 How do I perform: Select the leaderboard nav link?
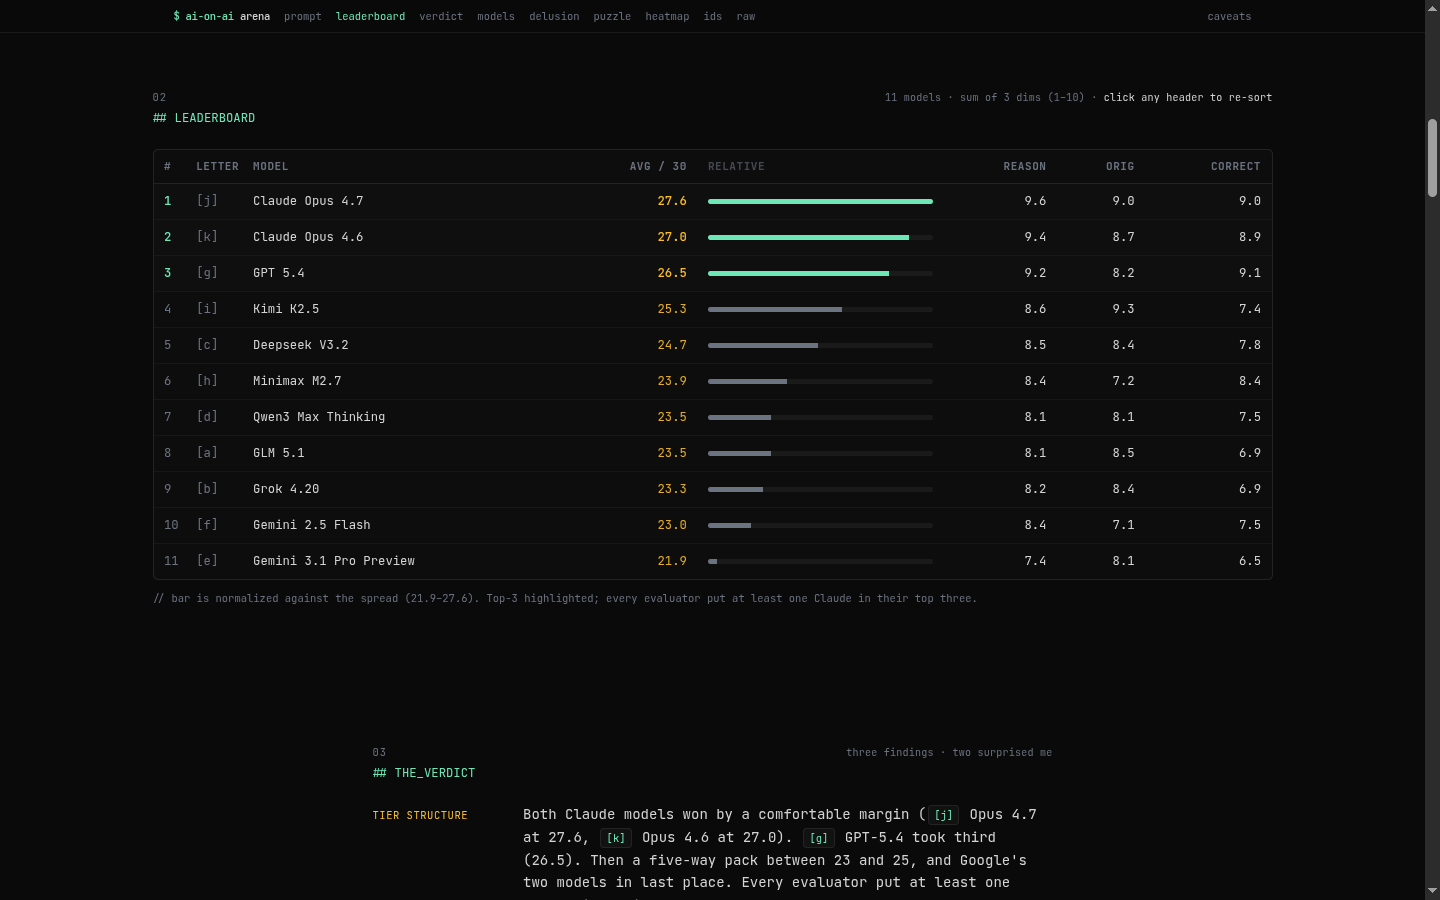(x=370, y=16)
